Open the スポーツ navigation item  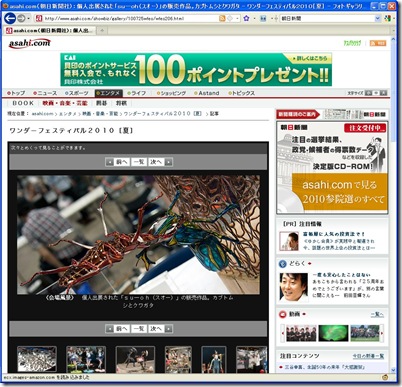(x=77, y=93)
